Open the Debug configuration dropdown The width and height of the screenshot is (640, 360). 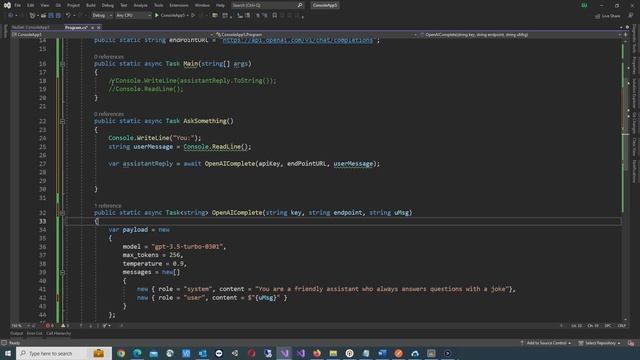102,16
